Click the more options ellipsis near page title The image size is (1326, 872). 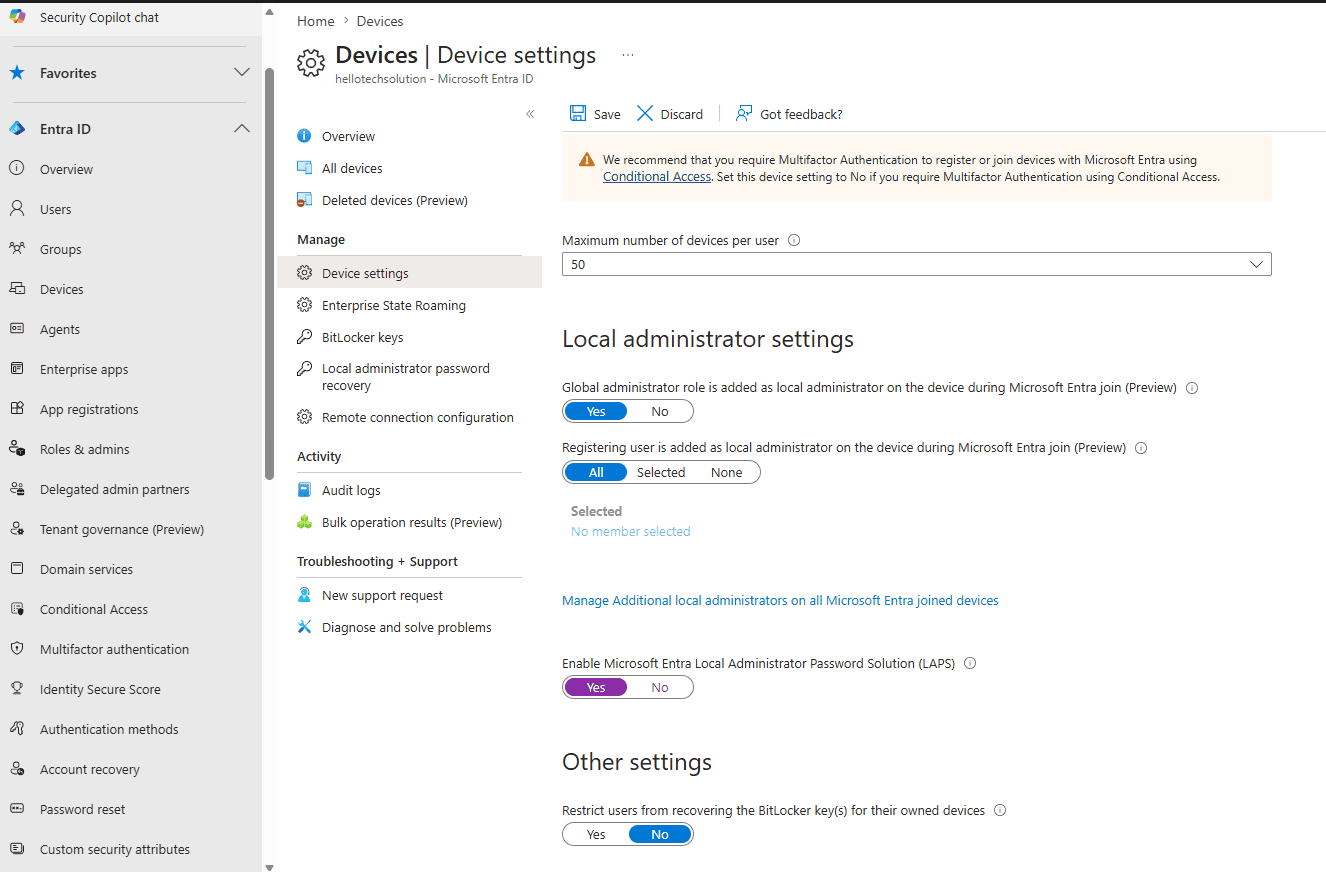628,55
